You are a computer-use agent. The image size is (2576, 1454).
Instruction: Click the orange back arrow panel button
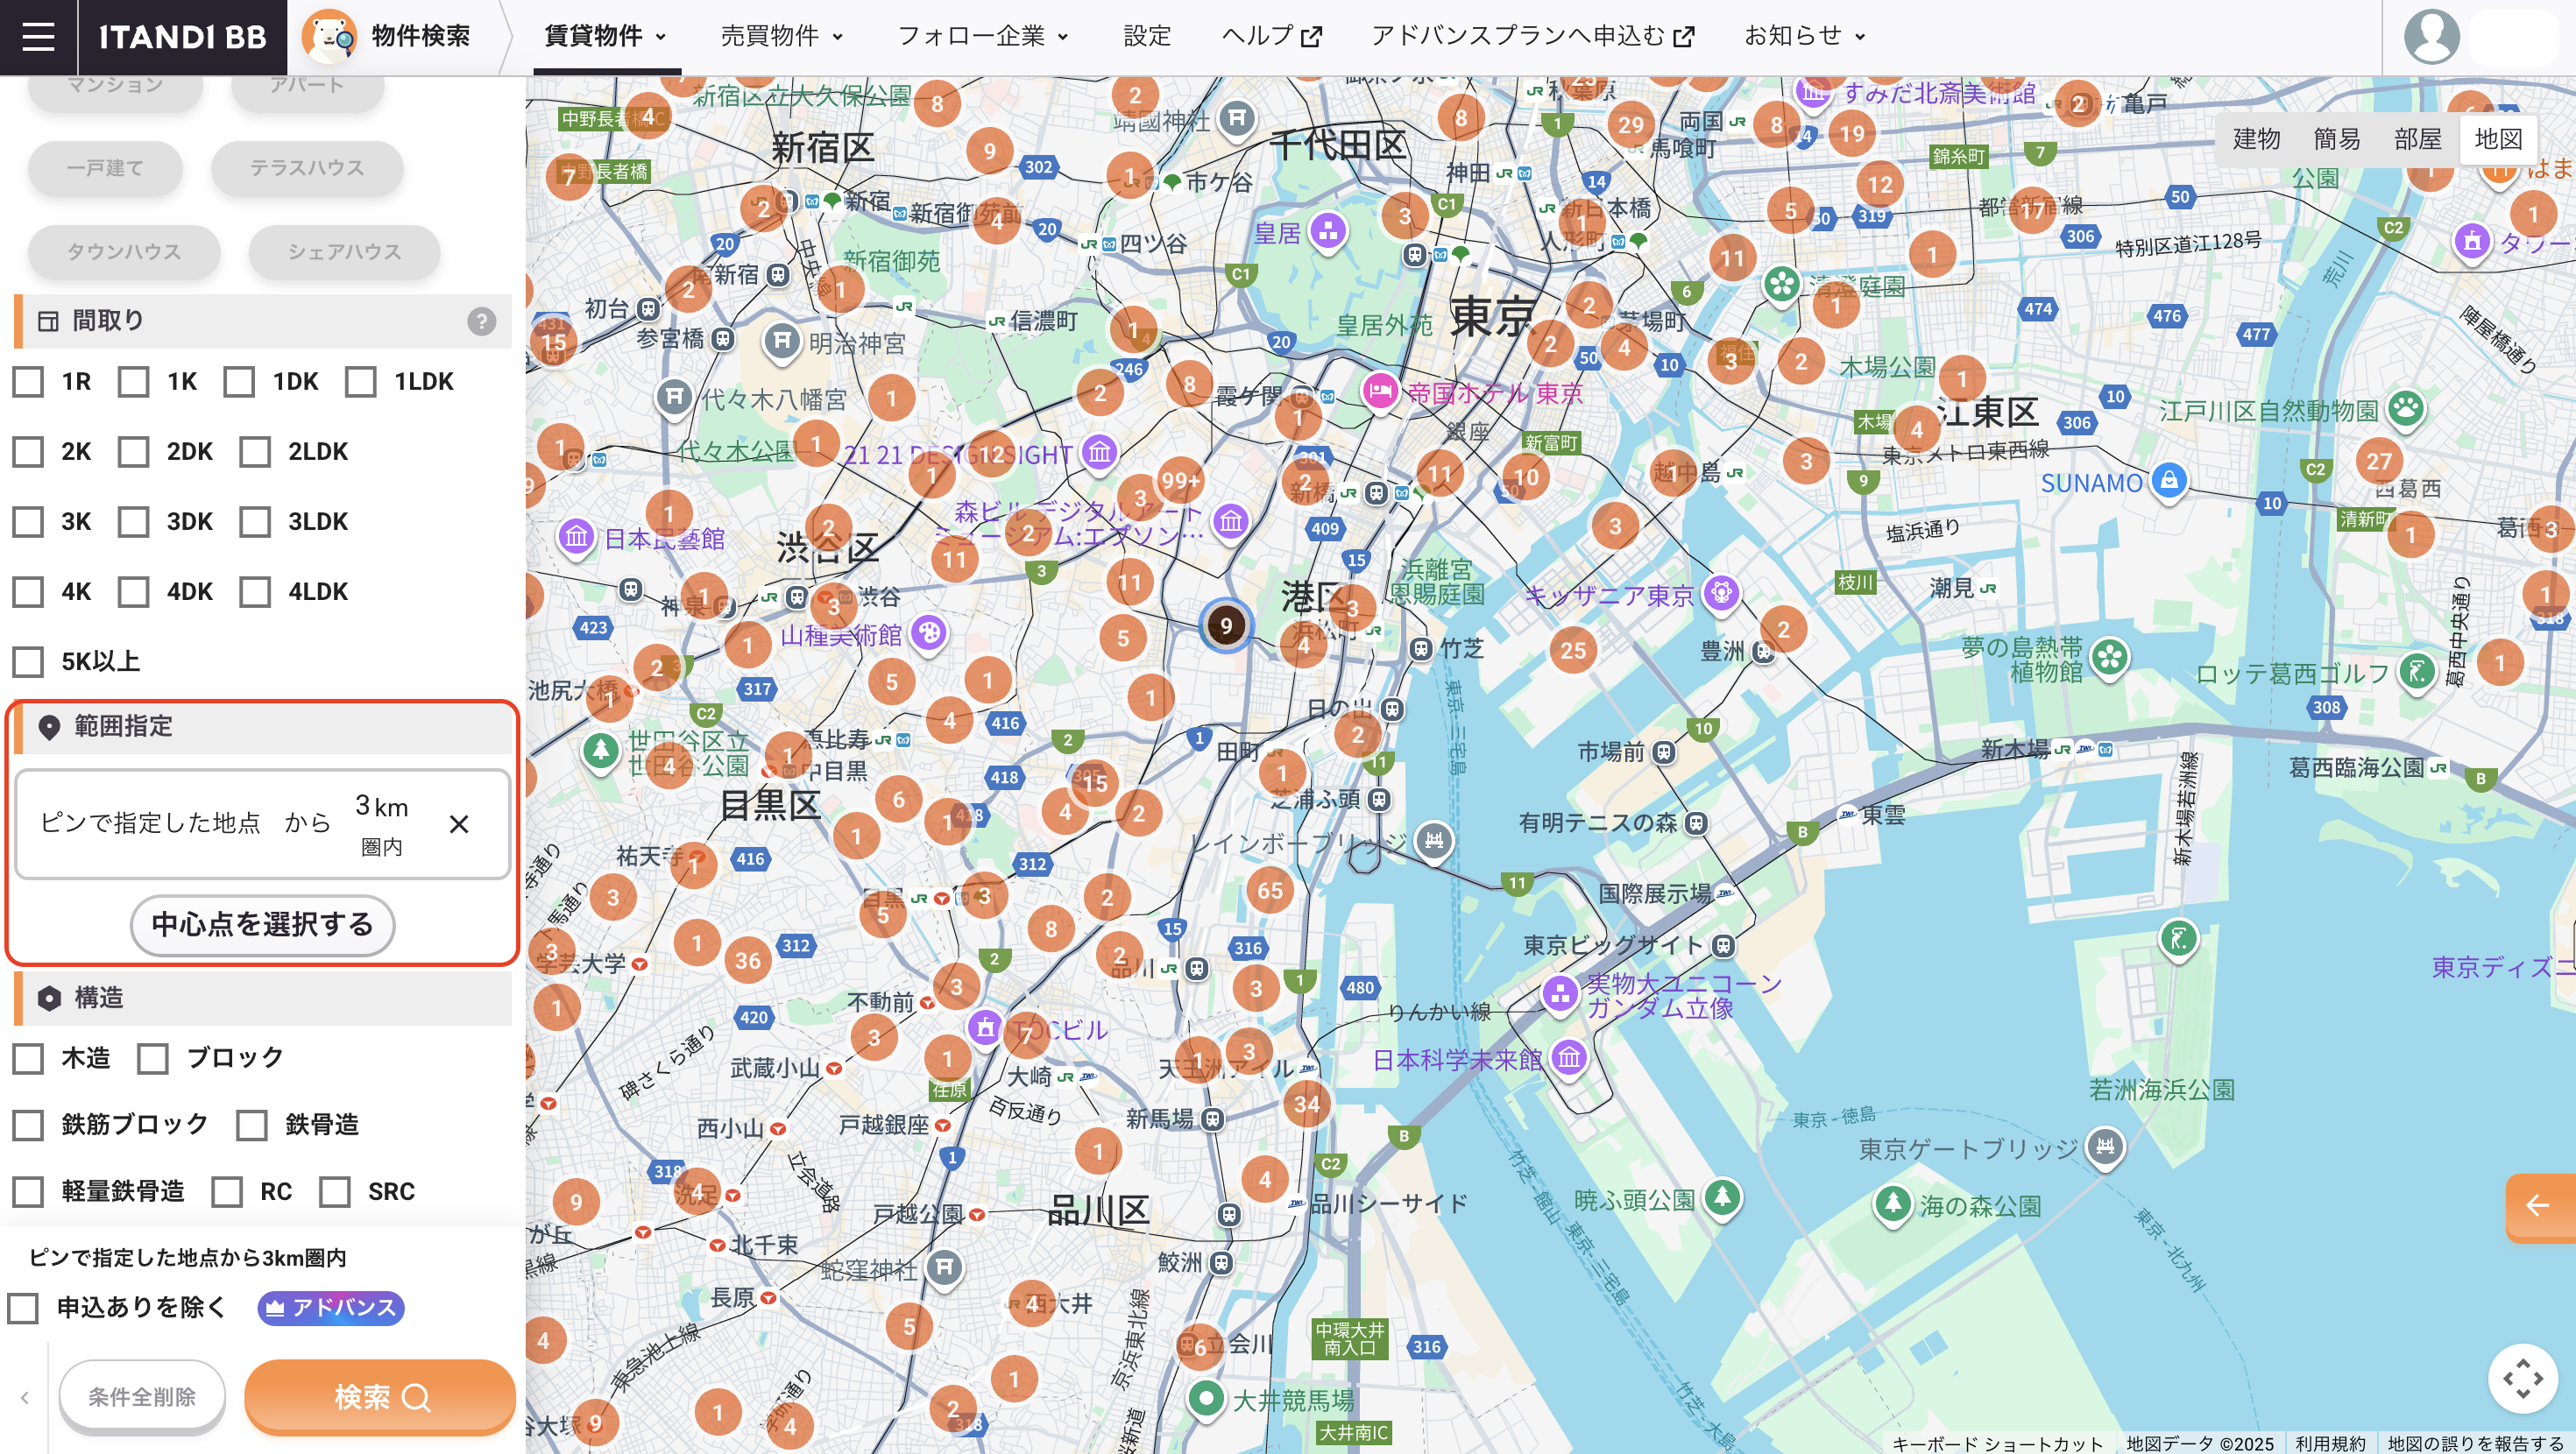[x=2541, y=1206]
